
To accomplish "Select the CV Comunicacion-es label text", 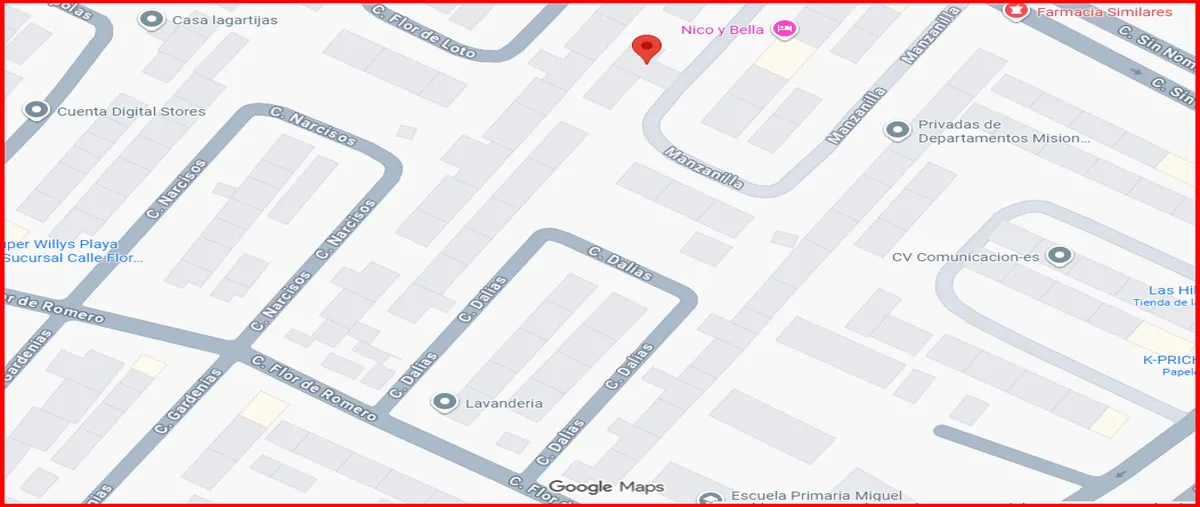I will pyautogui.click(x=966, y=257).
